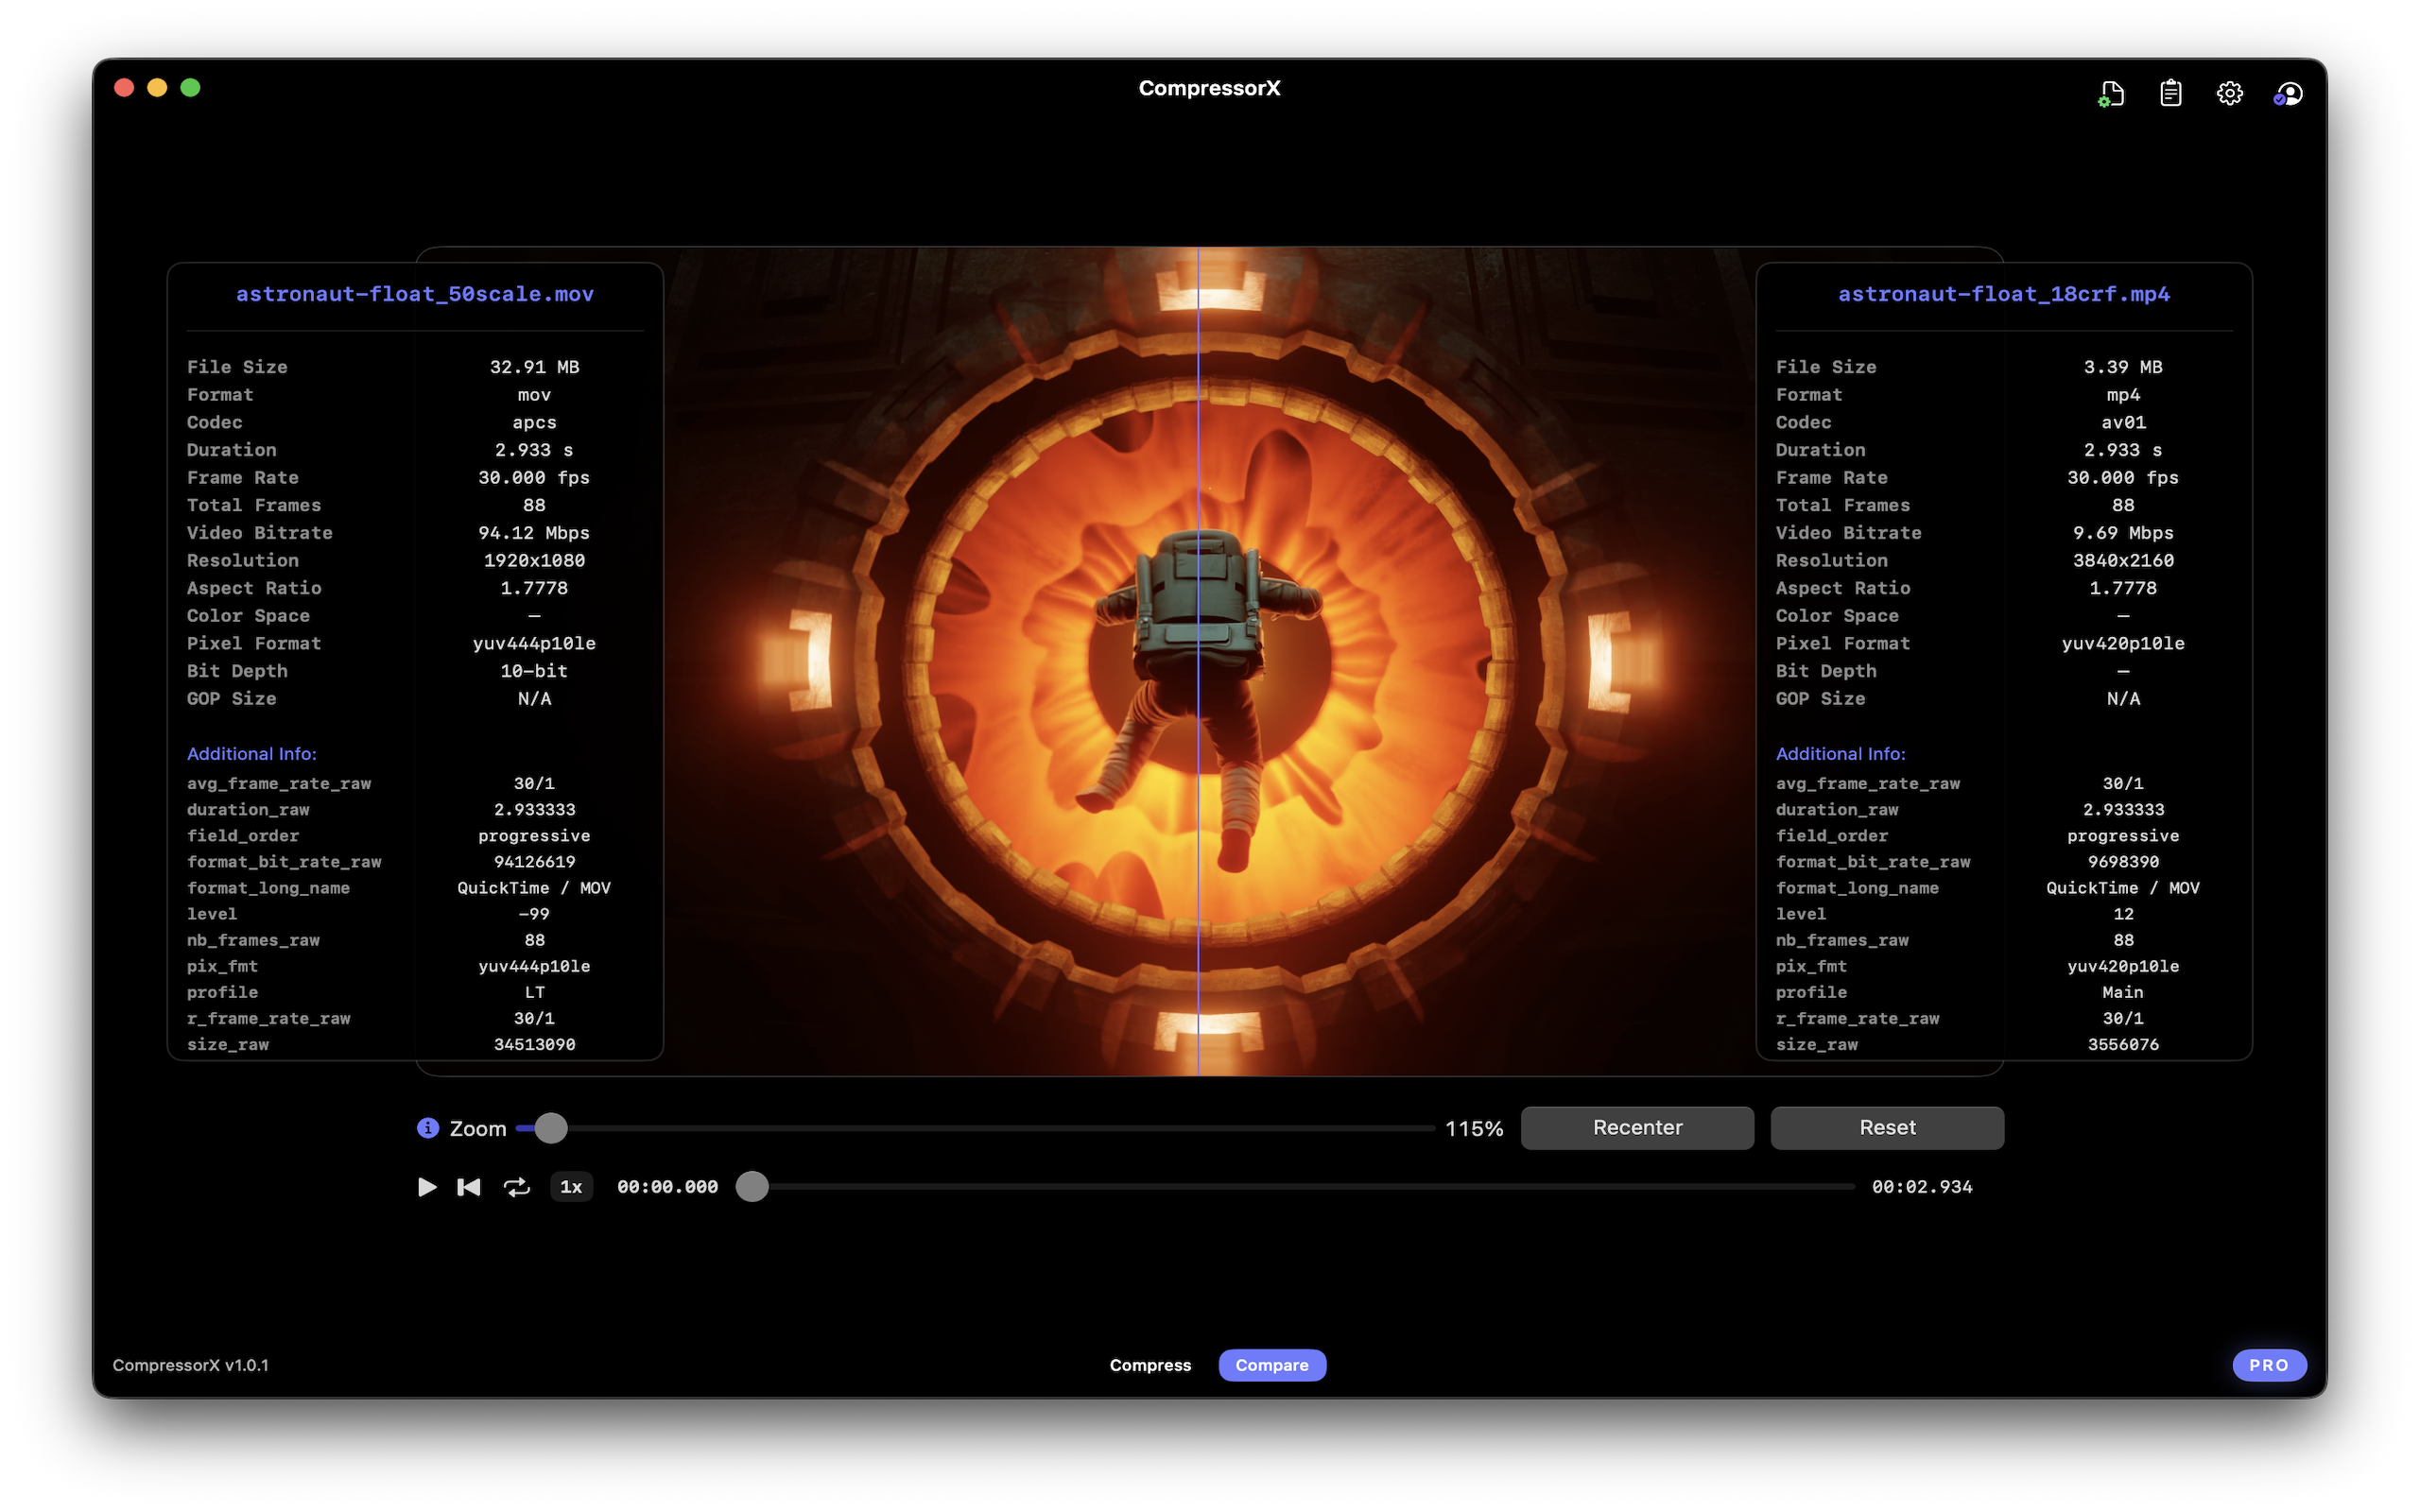Open the app settings gear
2420x1512 pixels.
pos(2230,92)
